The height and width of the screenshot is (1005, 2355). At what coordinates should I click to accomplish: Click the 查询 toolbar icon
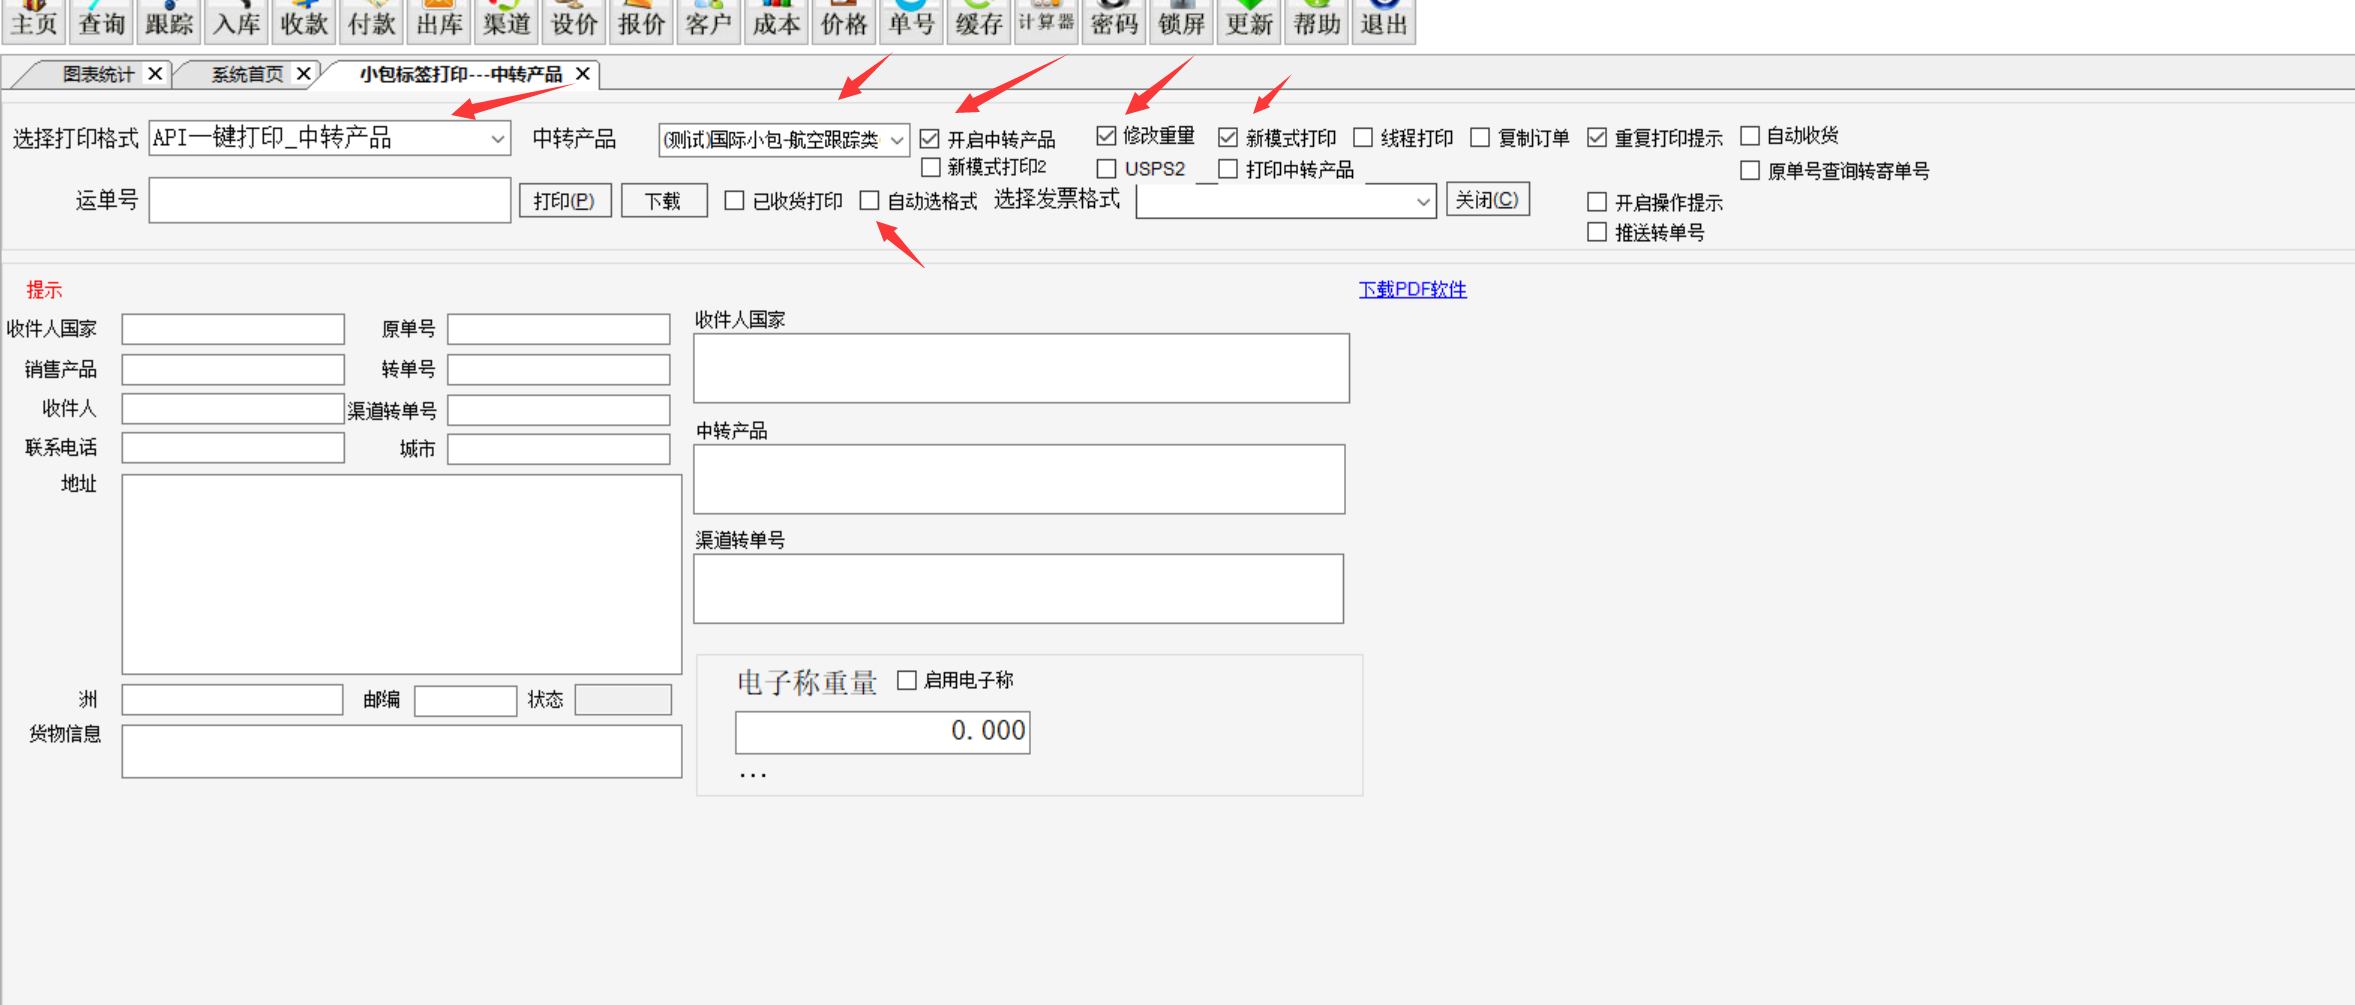(x=101, y=21)
